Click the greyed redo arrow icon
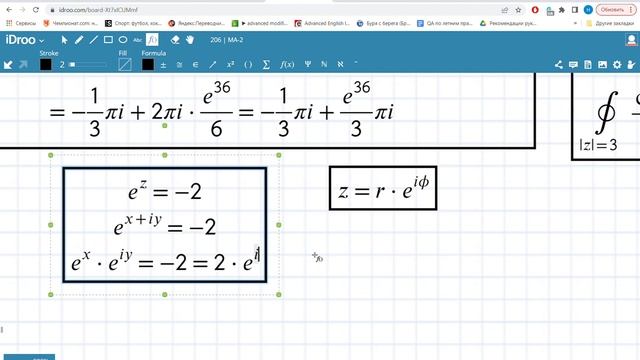Image resolution: width=640 pixels, height=360 pixels. tap(23, 64)
